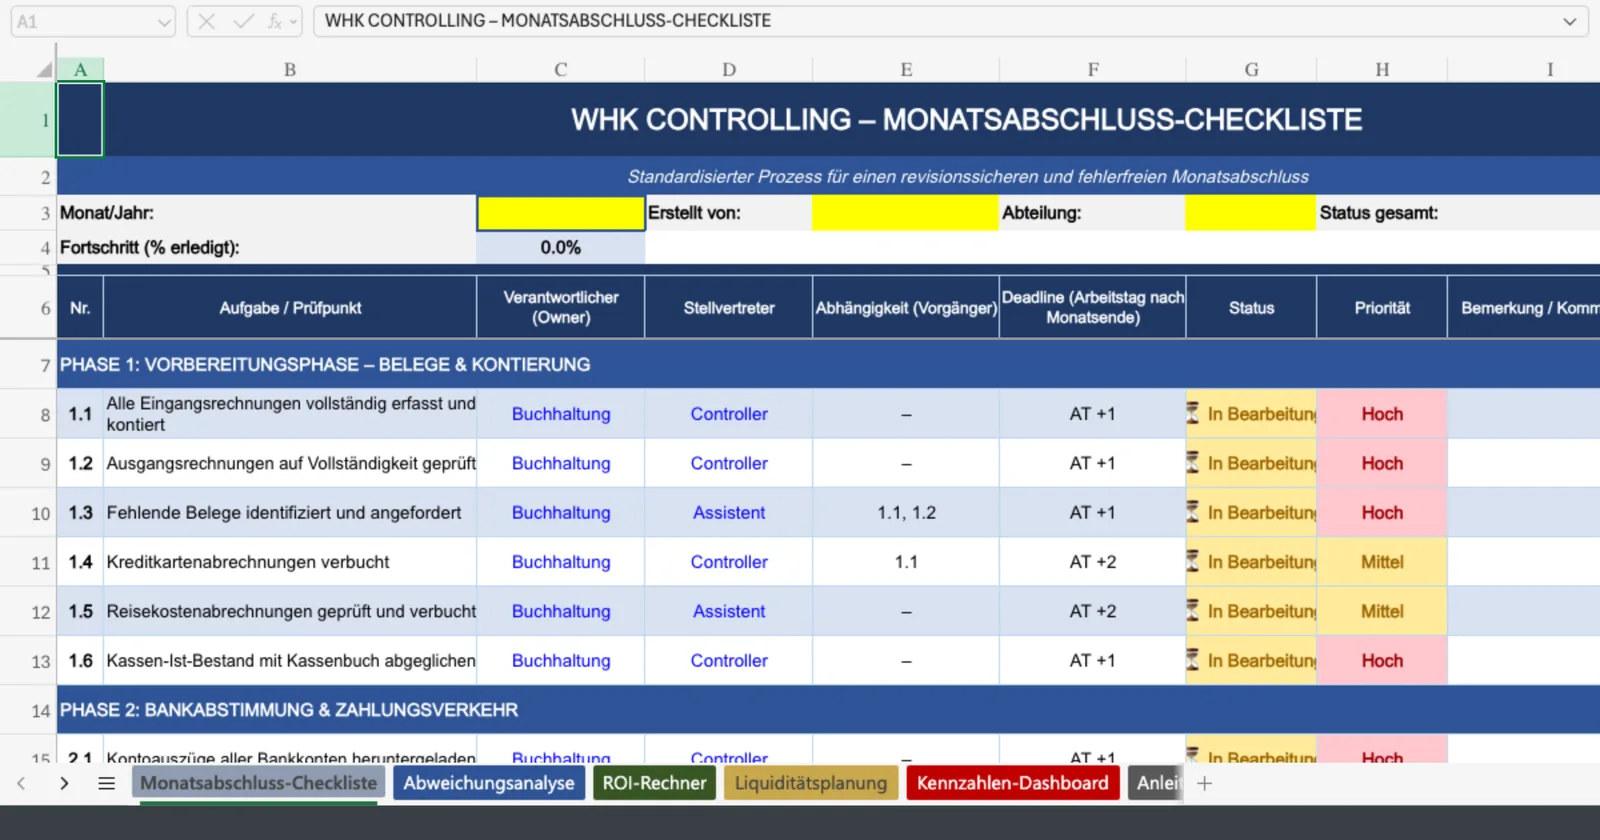Screen dimensions: 1600x840
Task: Select 'Reisekostenabrechnungen geprüft und verbucht' cell
Action: [x=290, y=611]
